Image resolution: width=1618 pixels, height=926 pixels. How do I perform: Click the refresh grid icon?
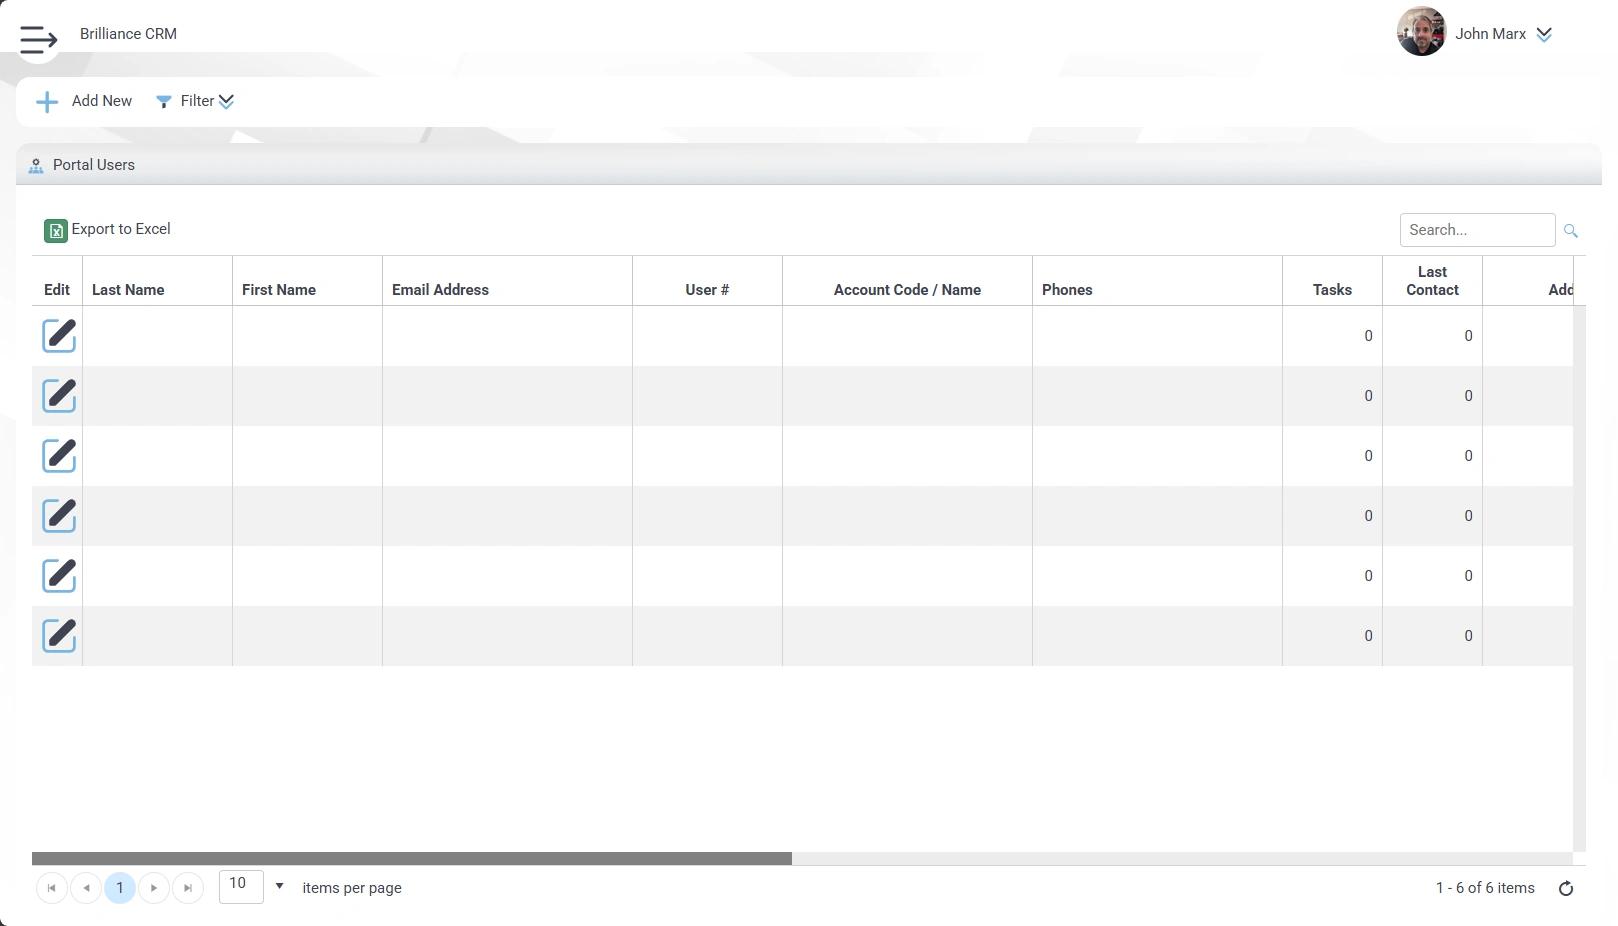click(1566, 888)
